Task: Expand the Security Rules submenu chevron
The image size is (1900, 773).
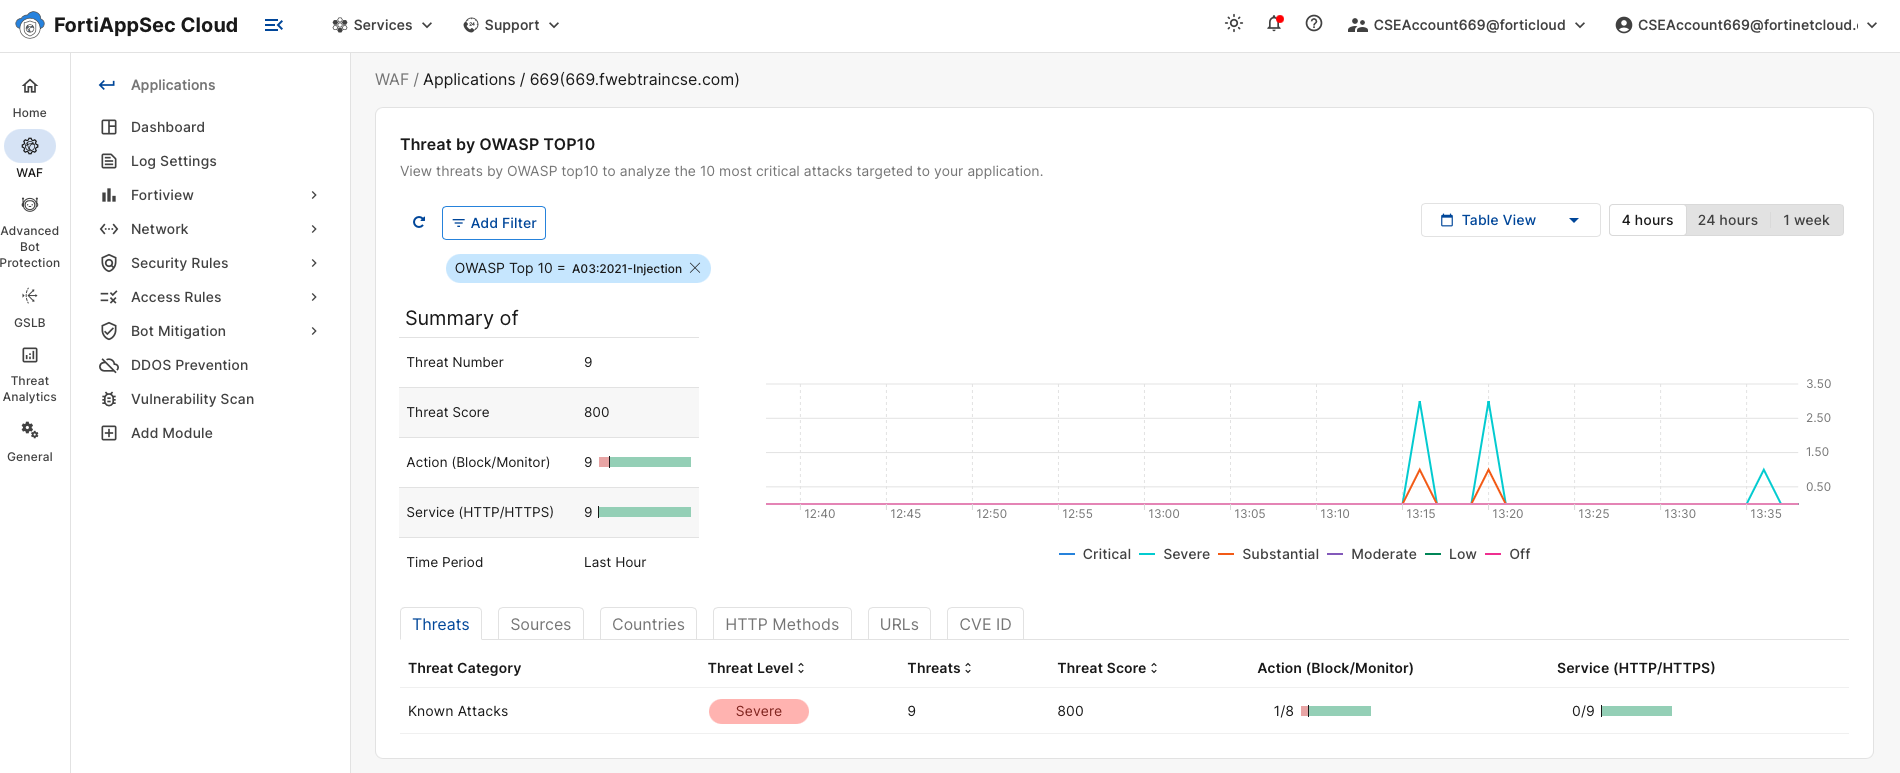Action: pos(314,263)
